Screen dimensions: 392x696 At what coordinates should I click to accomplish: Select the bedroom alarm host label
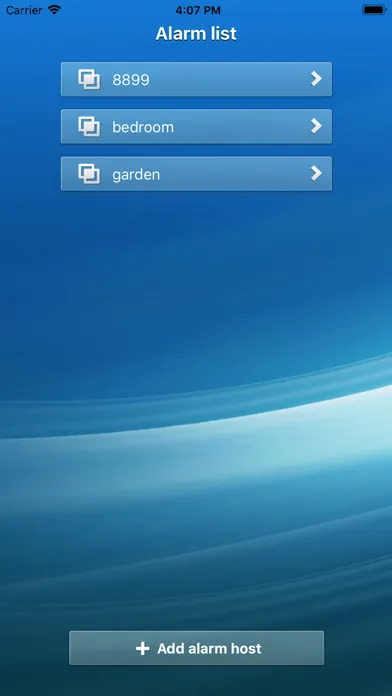click(143, 127)
